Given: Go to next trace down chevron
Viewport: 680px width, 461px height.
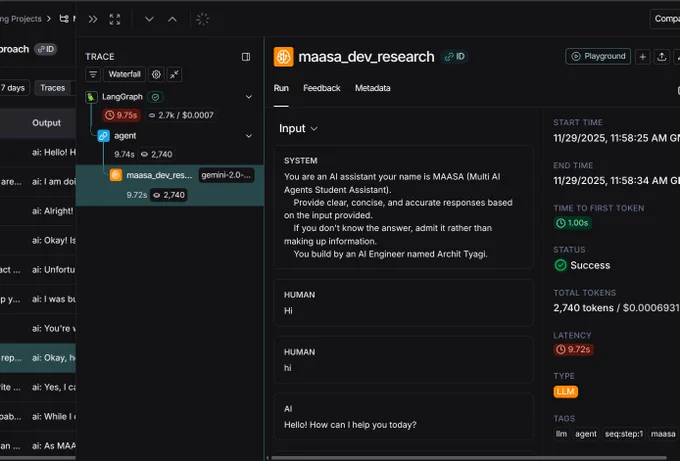Looking at the screenshot, I should pyautogui.click(x=149, y=19).
